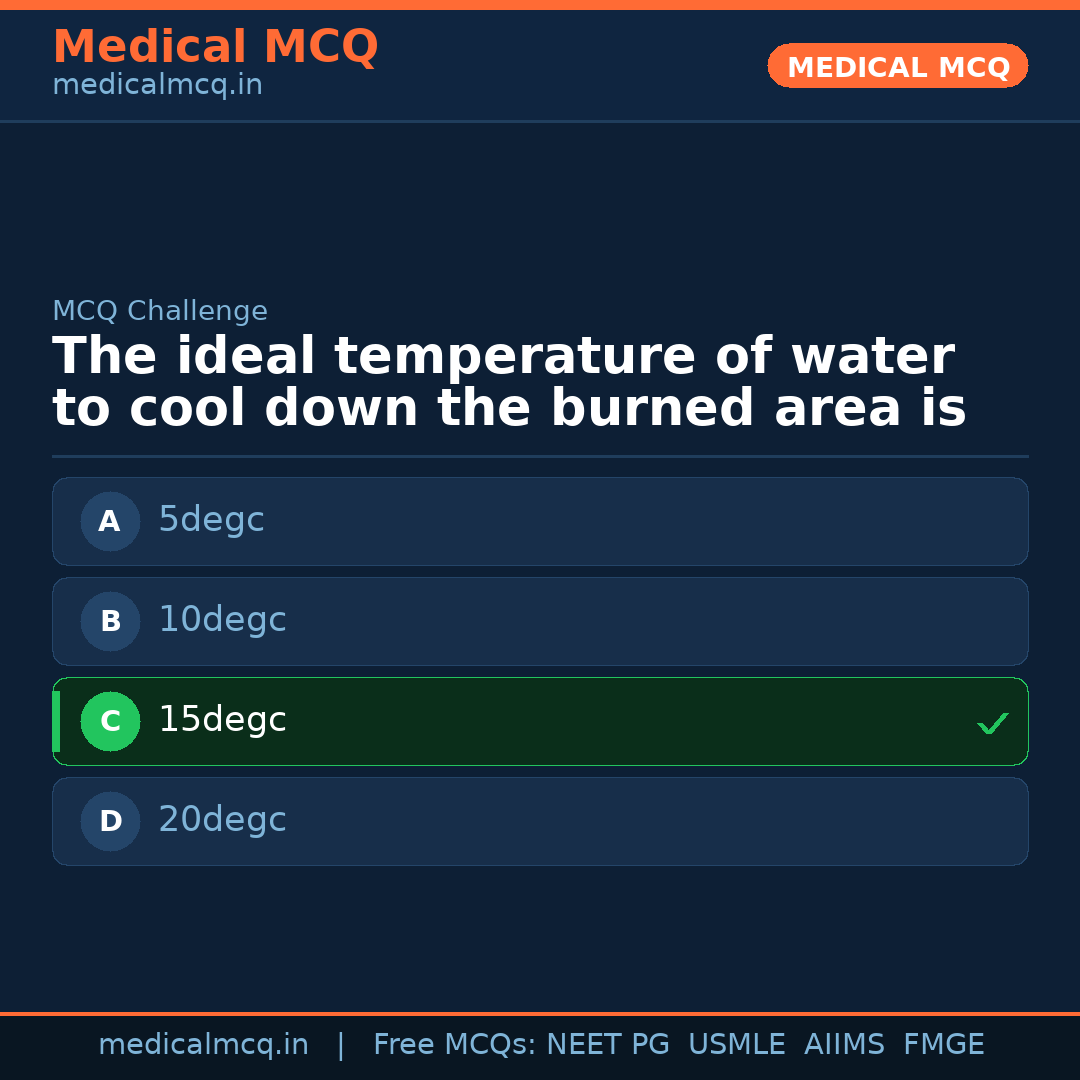Click the MCQ Challenge label
The width and height of the screenshot is (1080, 1080).
click(160, 312)
